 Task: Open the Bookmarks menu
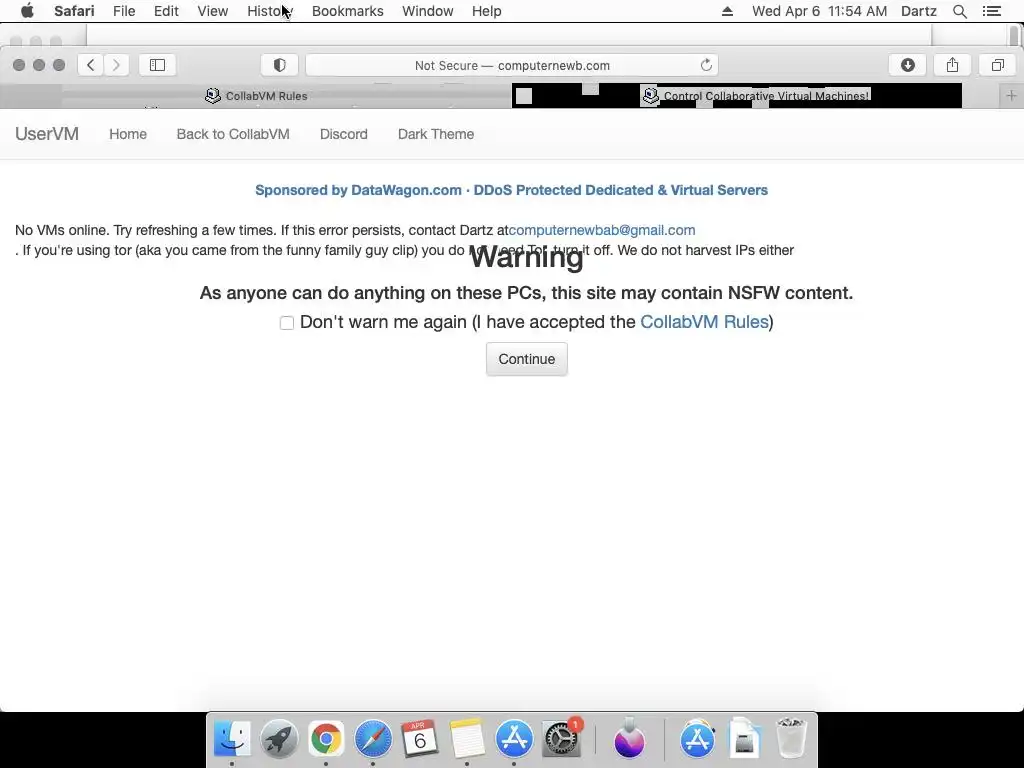coord(347,11)
